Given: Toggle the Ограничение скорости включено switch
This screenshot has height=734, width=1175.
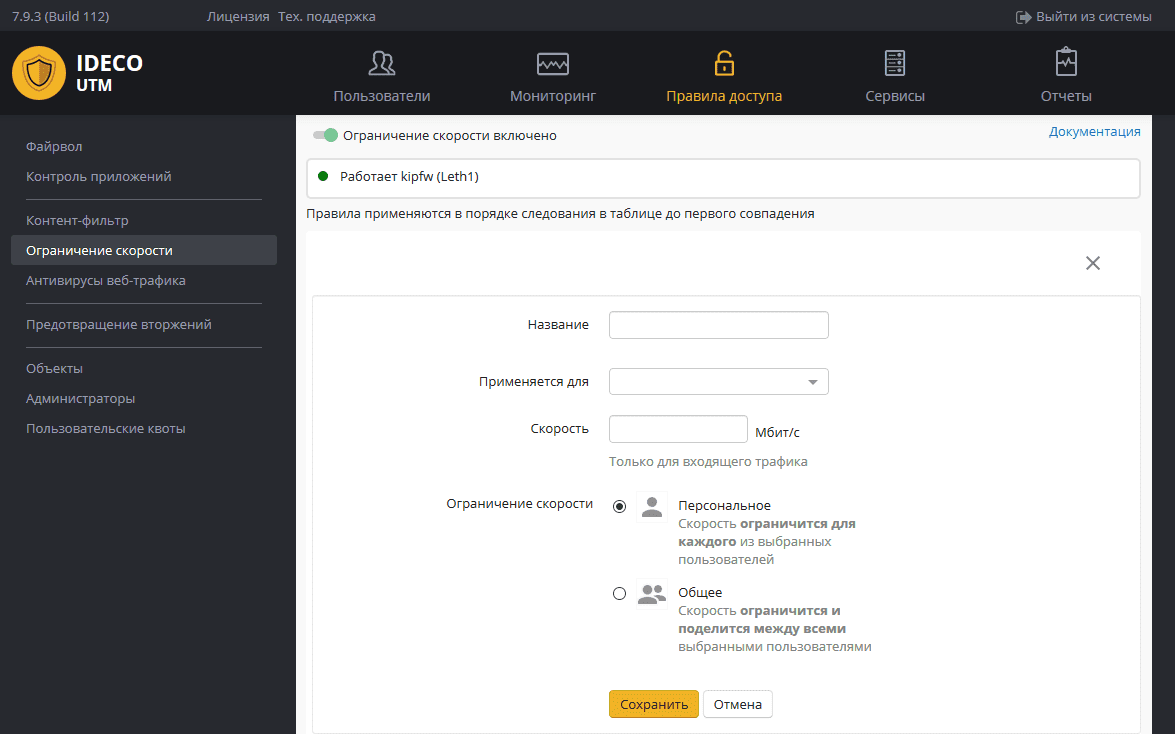Looking at the screenshot, I should (x=325, y=135).
